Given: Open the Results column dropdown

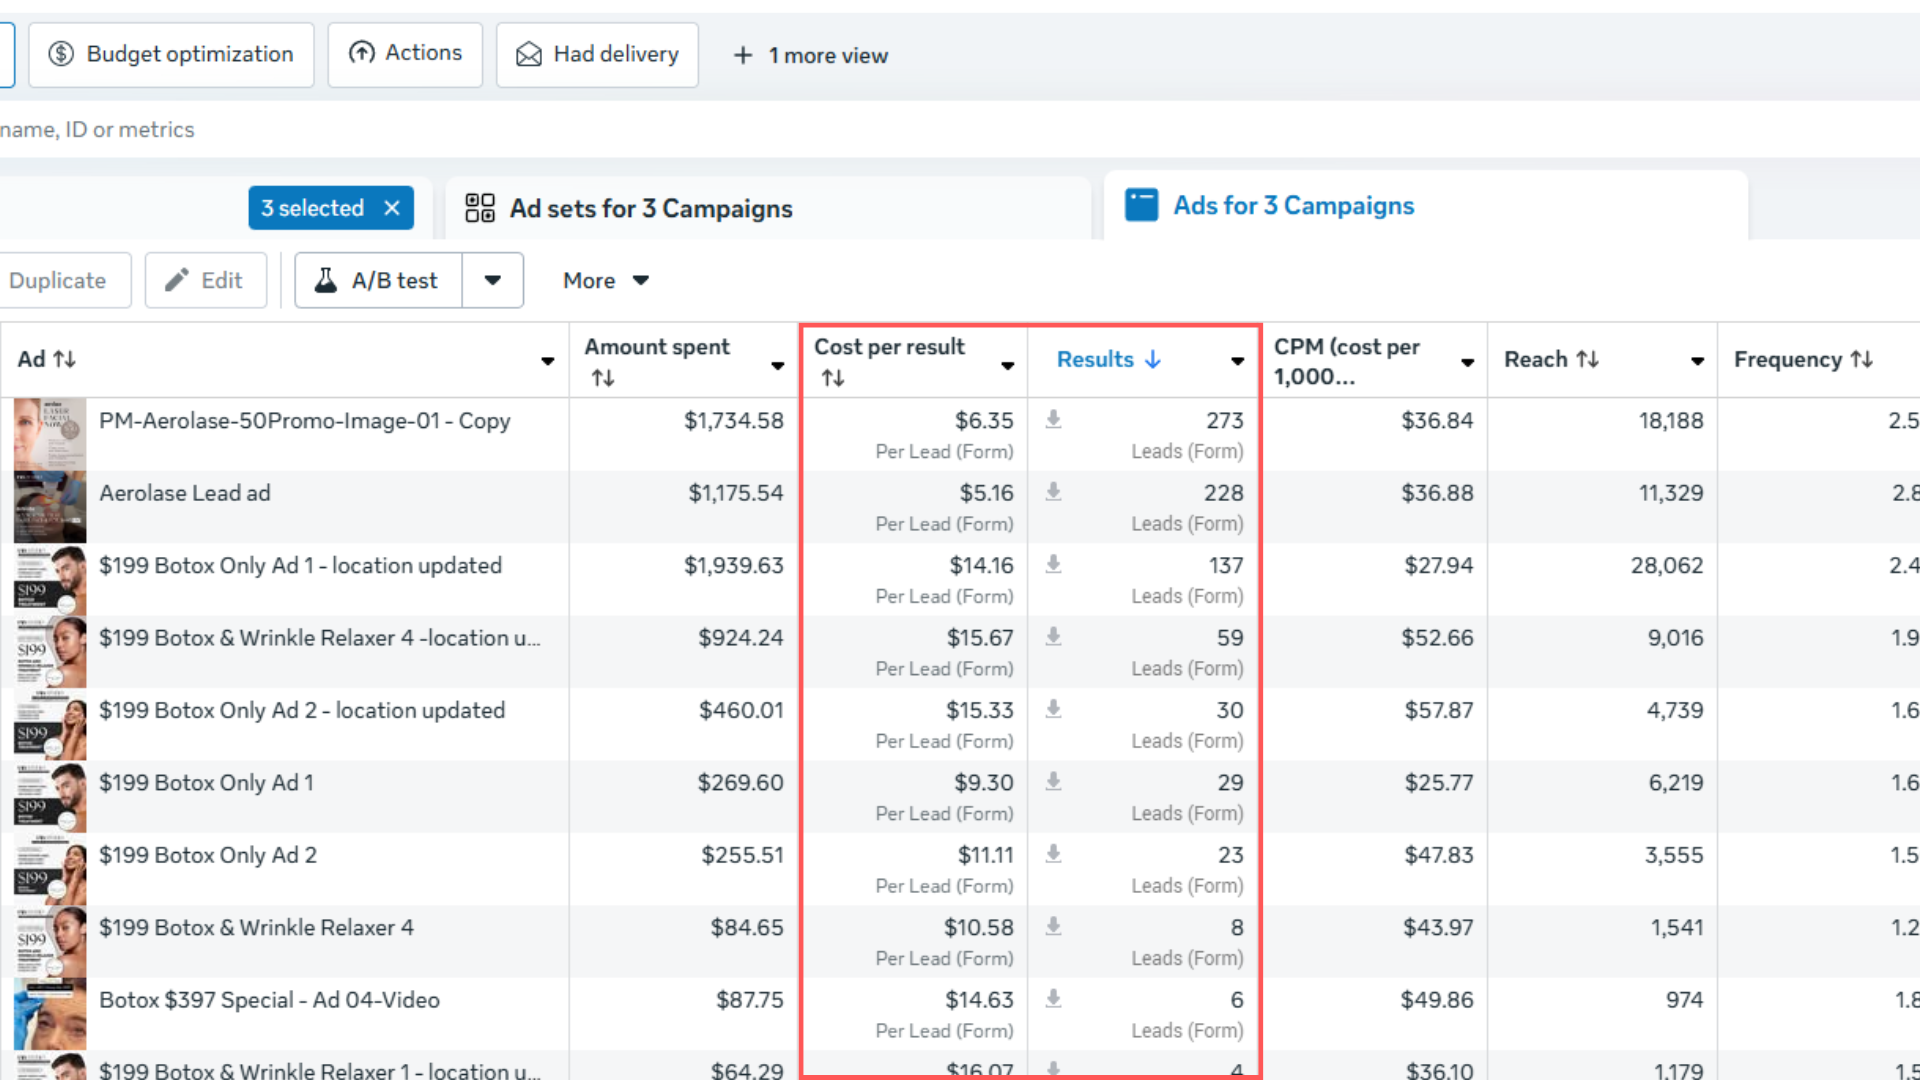Looking at the screenshot, I should [1238, 361].
